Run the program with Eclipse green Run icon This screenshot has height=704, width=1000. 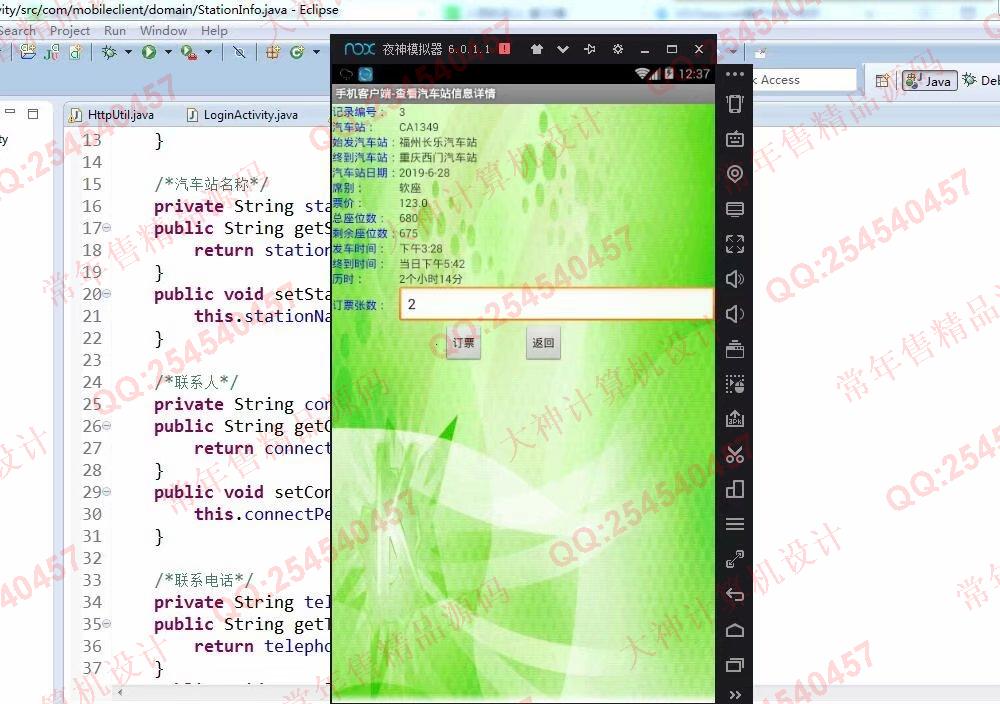149,52
